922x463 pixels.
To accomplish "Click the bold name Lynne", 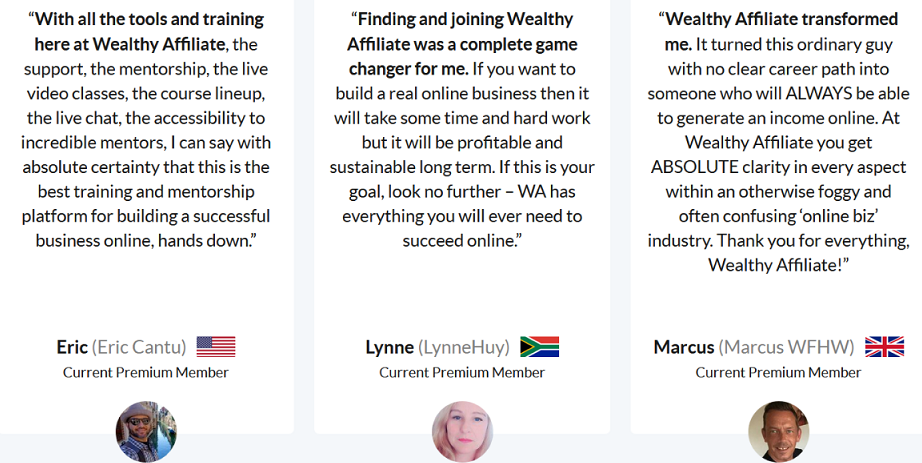I will tap(389, 347).
